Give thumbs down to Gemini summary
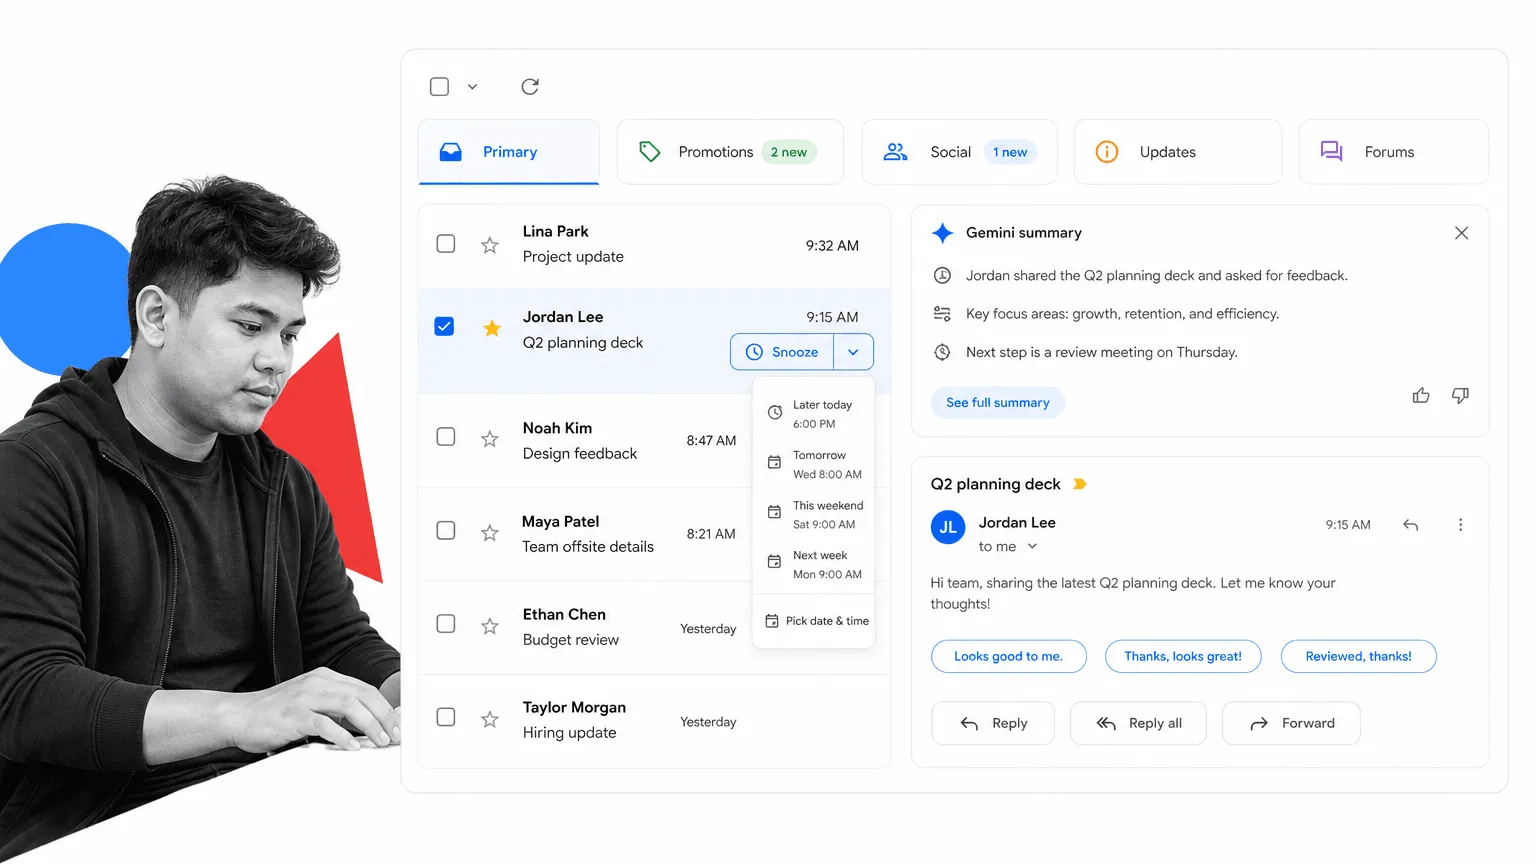Screen dimensions: 1536x864 coord(1460,396)
